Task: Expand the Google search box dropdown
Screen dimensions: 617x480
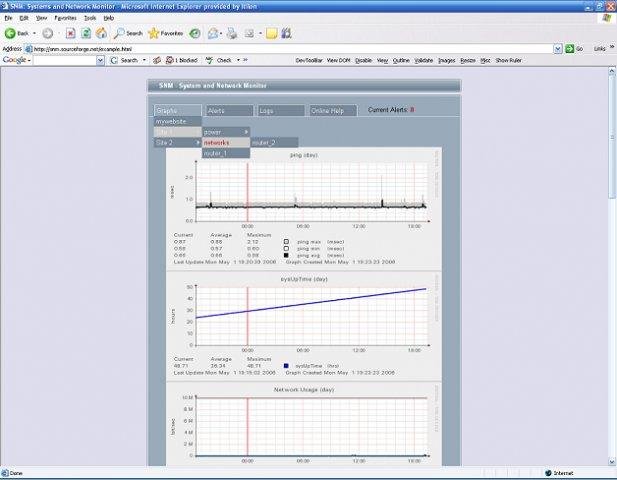Action: click(x=100, y=60)
